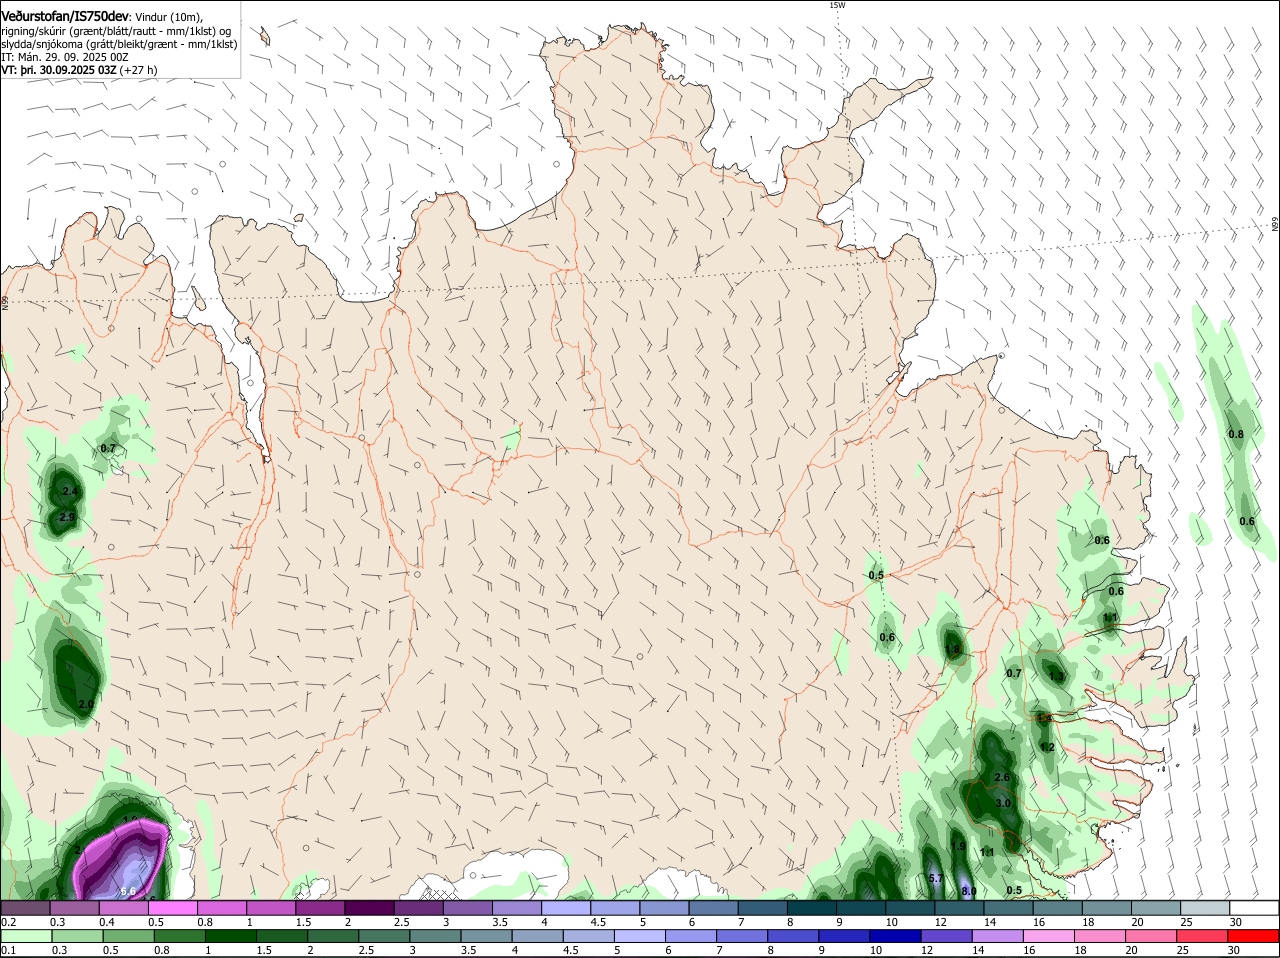The image size is (1280, 958).
Task: Click the Veðurstofan/IS750dev title text
Action: [65, 16]
